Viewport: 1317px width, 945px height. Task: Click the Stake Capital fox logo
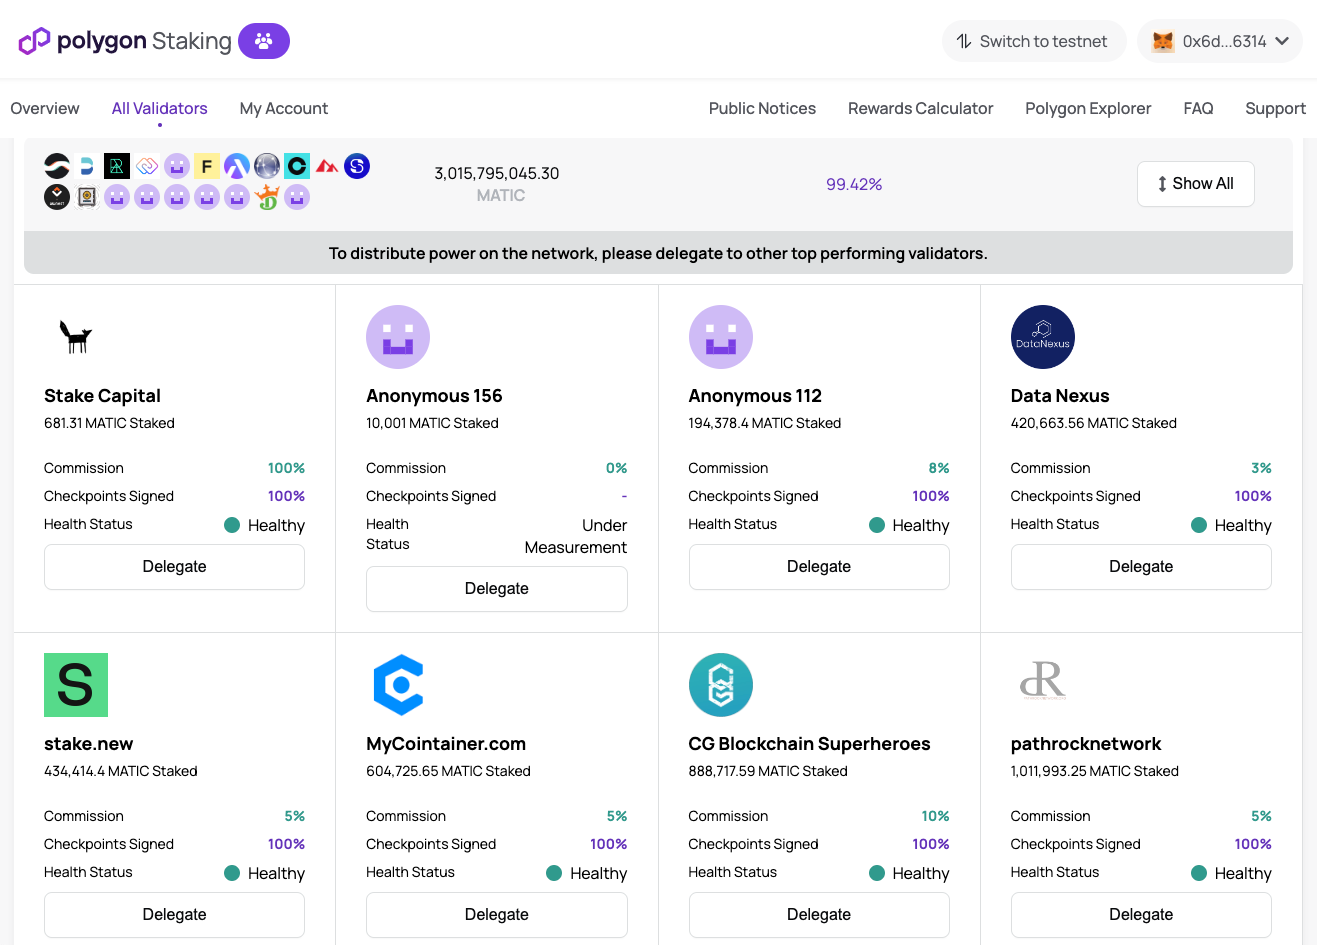point(76,337)
